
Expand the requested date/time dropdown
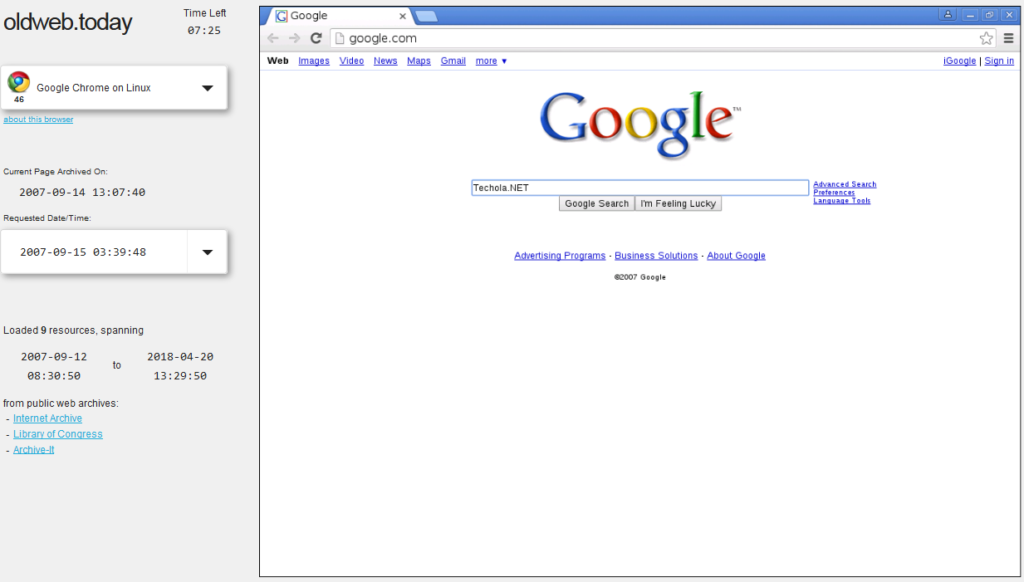(207, 251)
